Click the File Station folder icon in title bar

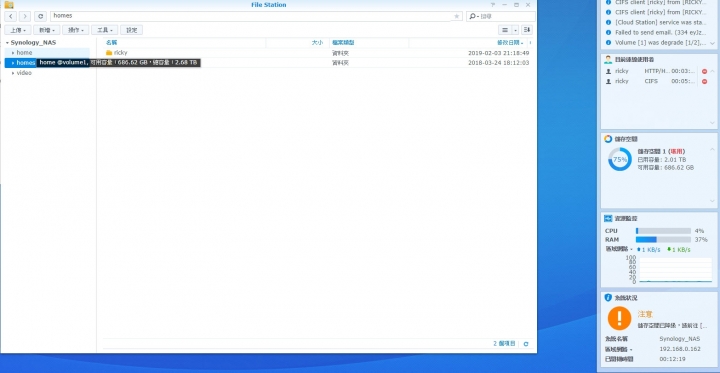(x=9, y=5)
